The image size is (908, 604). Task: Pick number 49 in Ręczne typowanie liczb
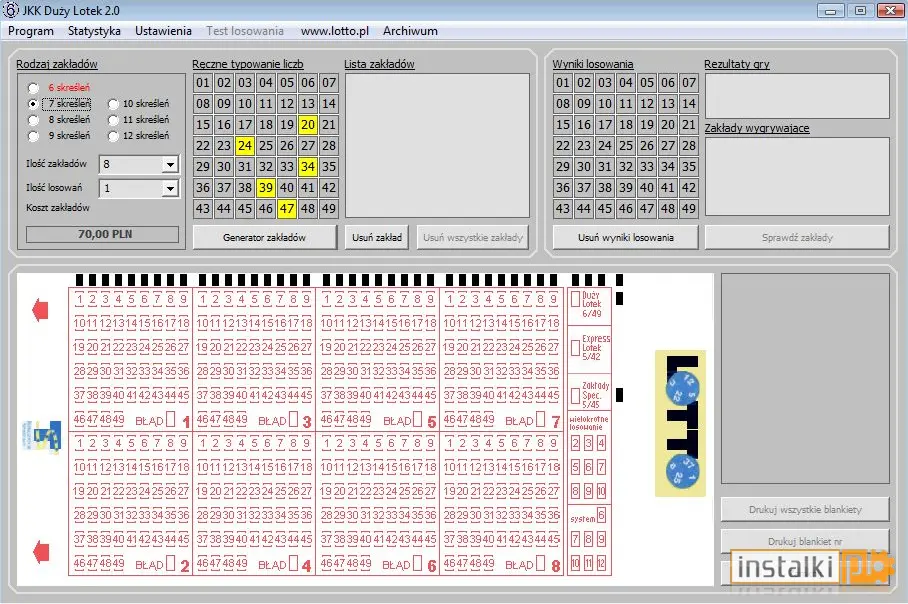click(329, 208)
